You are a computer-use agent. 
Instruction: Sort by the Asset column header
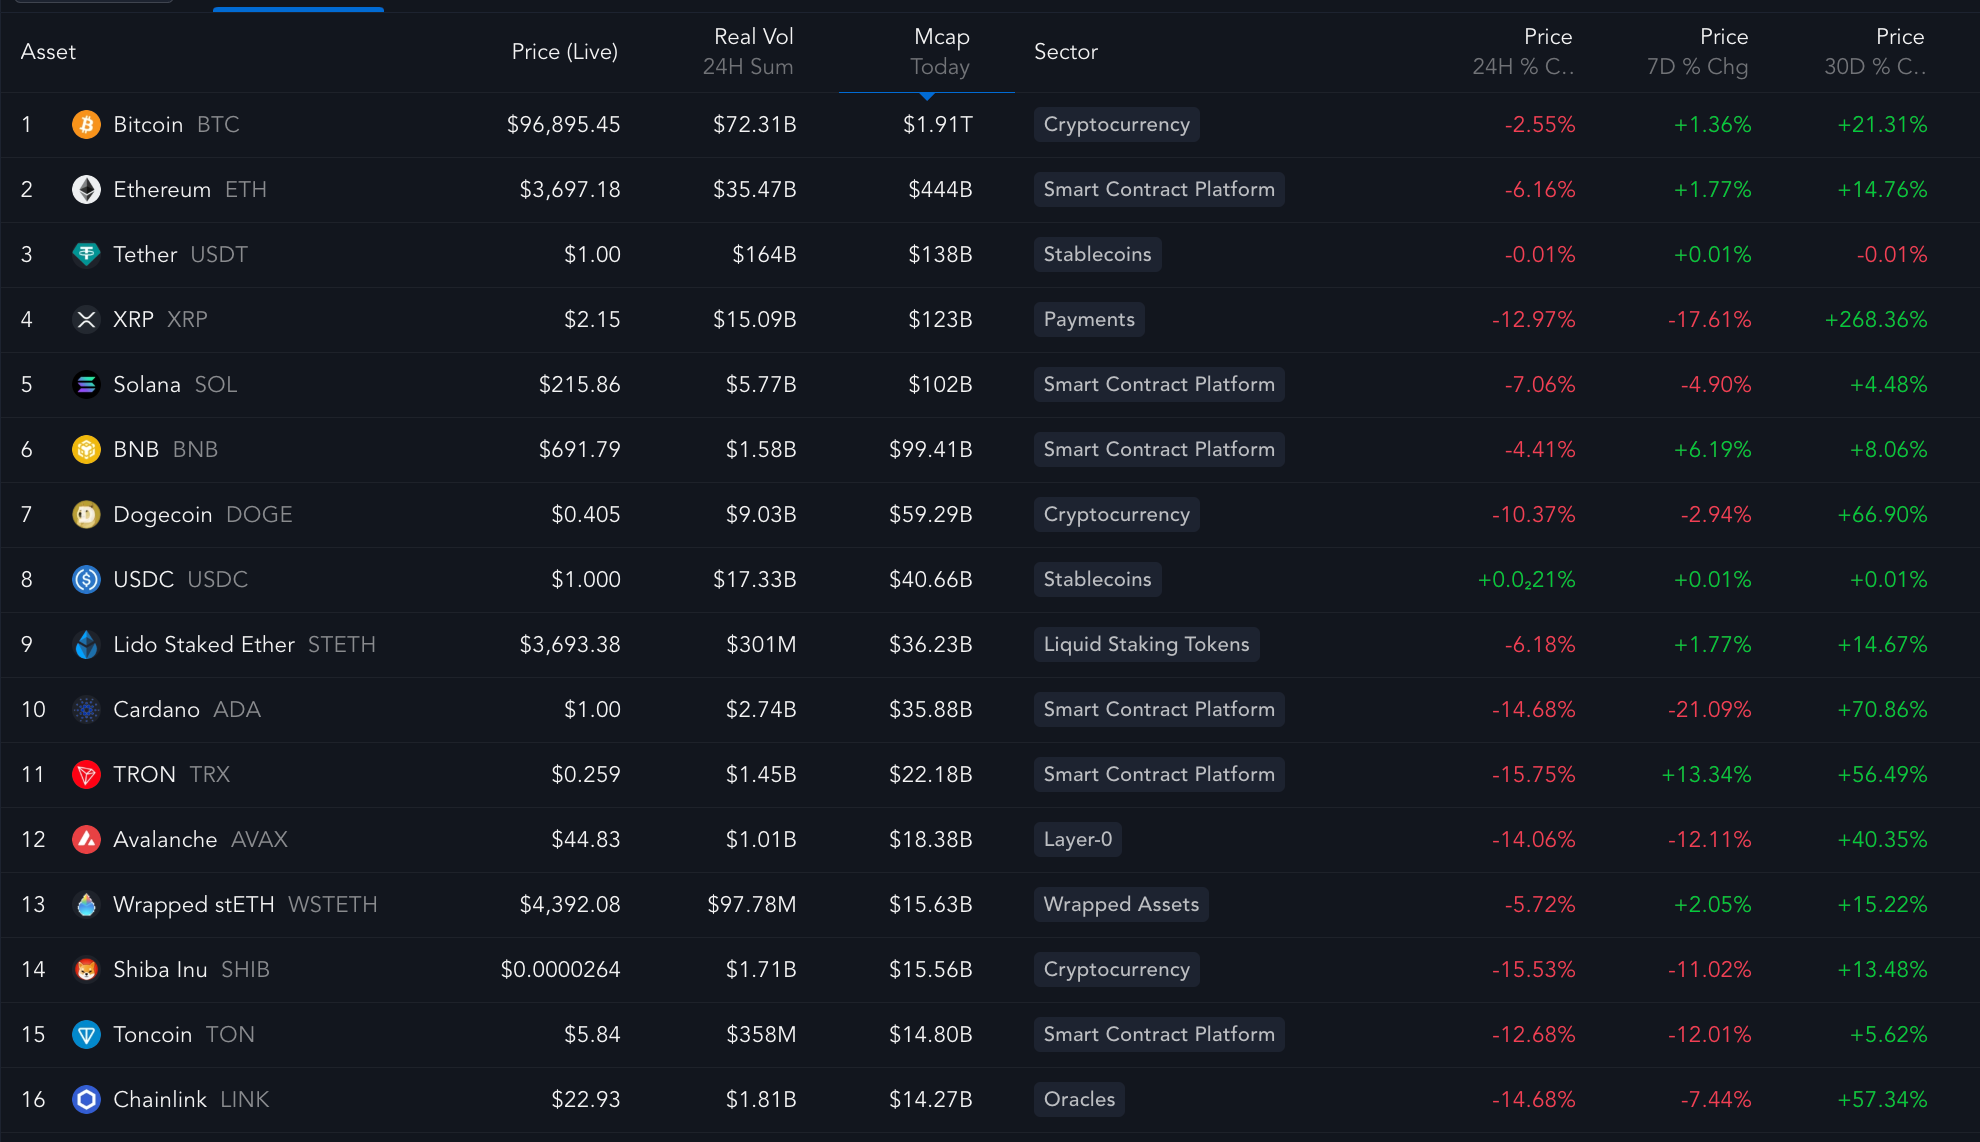pyautogui.click(x=48, y=52)
